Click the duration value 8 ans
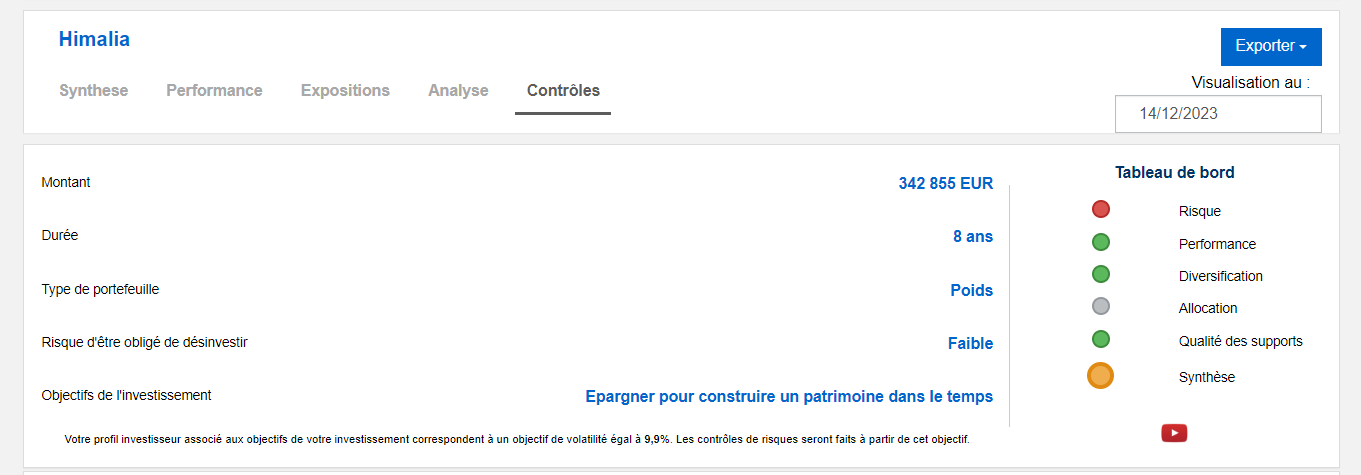Viewport: 1361px width, 475px height. (x=973, y=237)
